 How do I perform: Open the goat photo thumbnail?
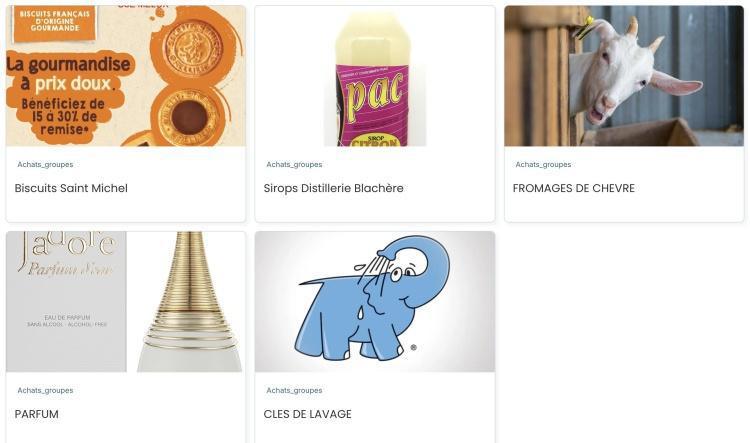(x=624, y=76)
